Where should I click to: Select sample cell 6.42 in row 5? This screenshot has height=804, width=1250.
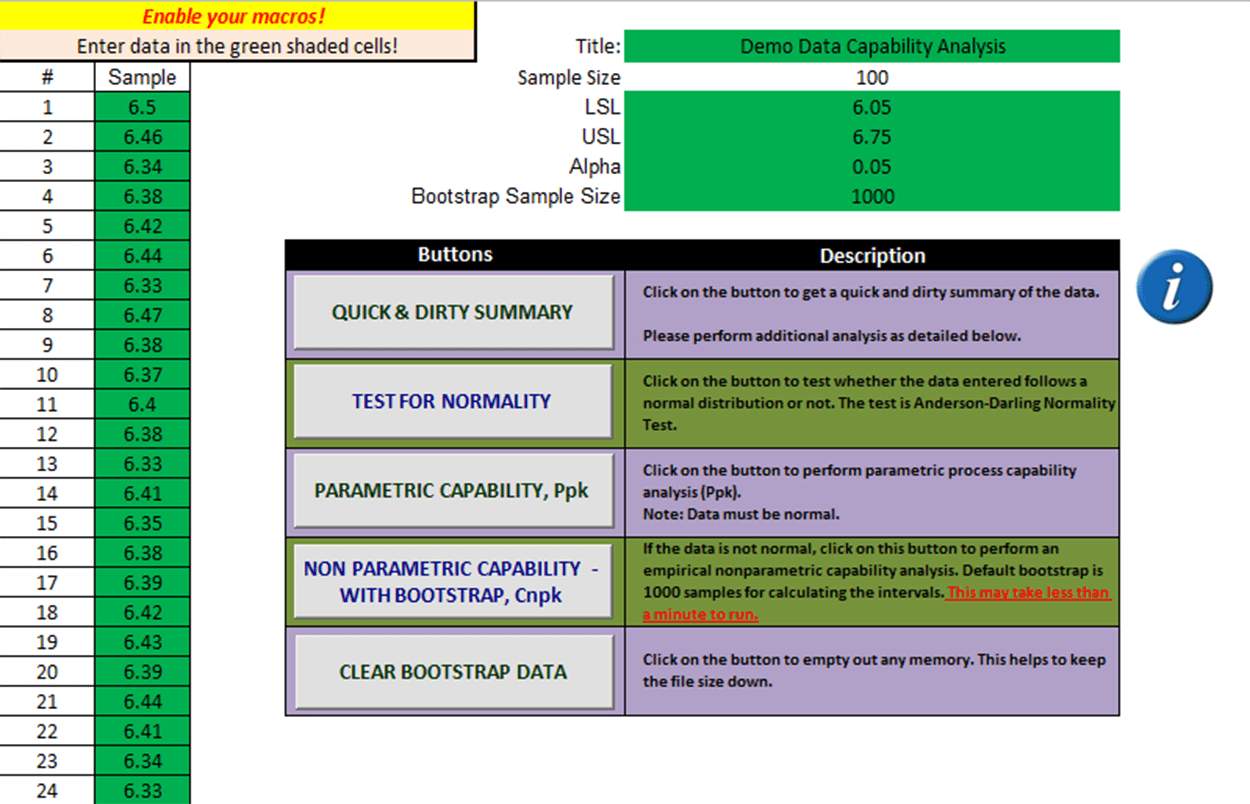coord(142,226)
